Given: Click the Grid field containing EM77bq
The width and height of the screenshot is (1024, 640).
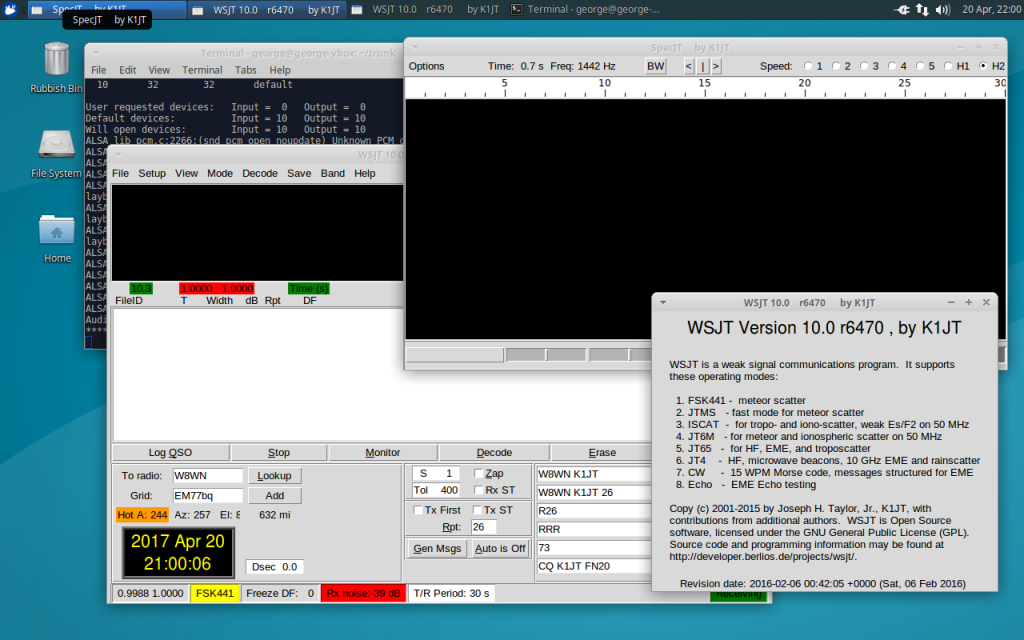Looking at the screenshot, I should [208, 496].
